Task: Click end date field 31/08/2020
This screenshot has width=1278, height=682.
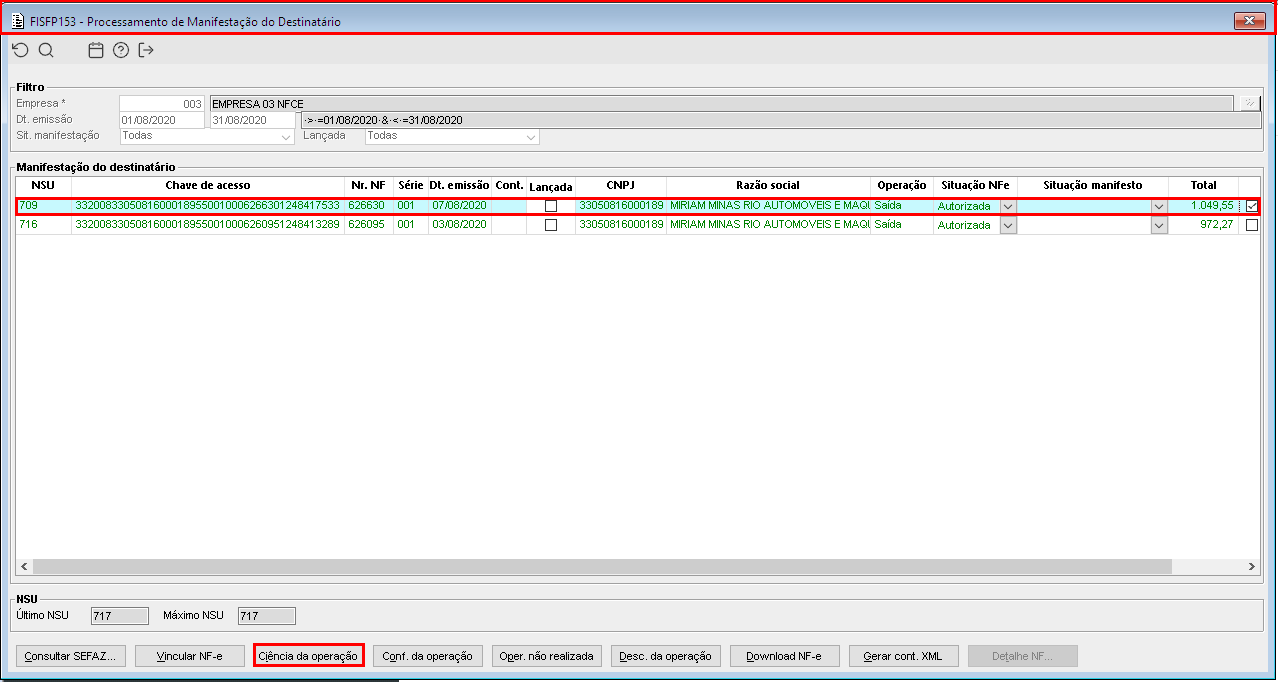Action: coord(253,120)
